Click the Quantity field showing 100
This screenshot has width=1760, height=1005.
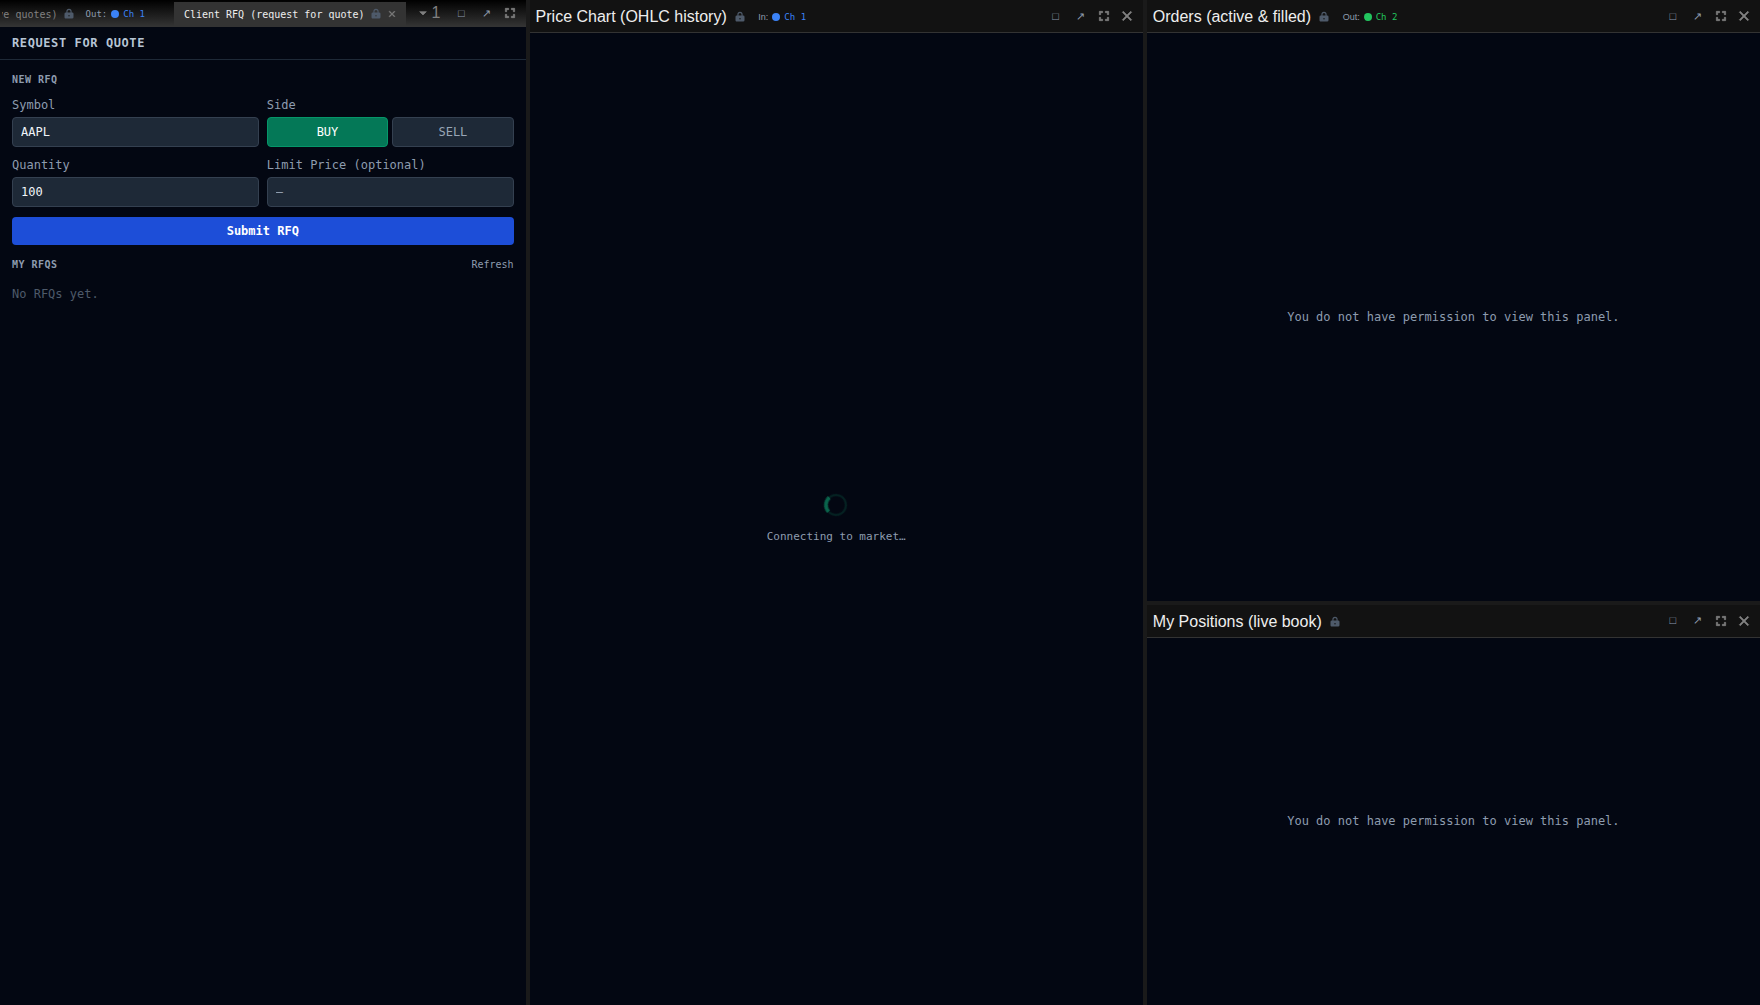coord(135,192)
